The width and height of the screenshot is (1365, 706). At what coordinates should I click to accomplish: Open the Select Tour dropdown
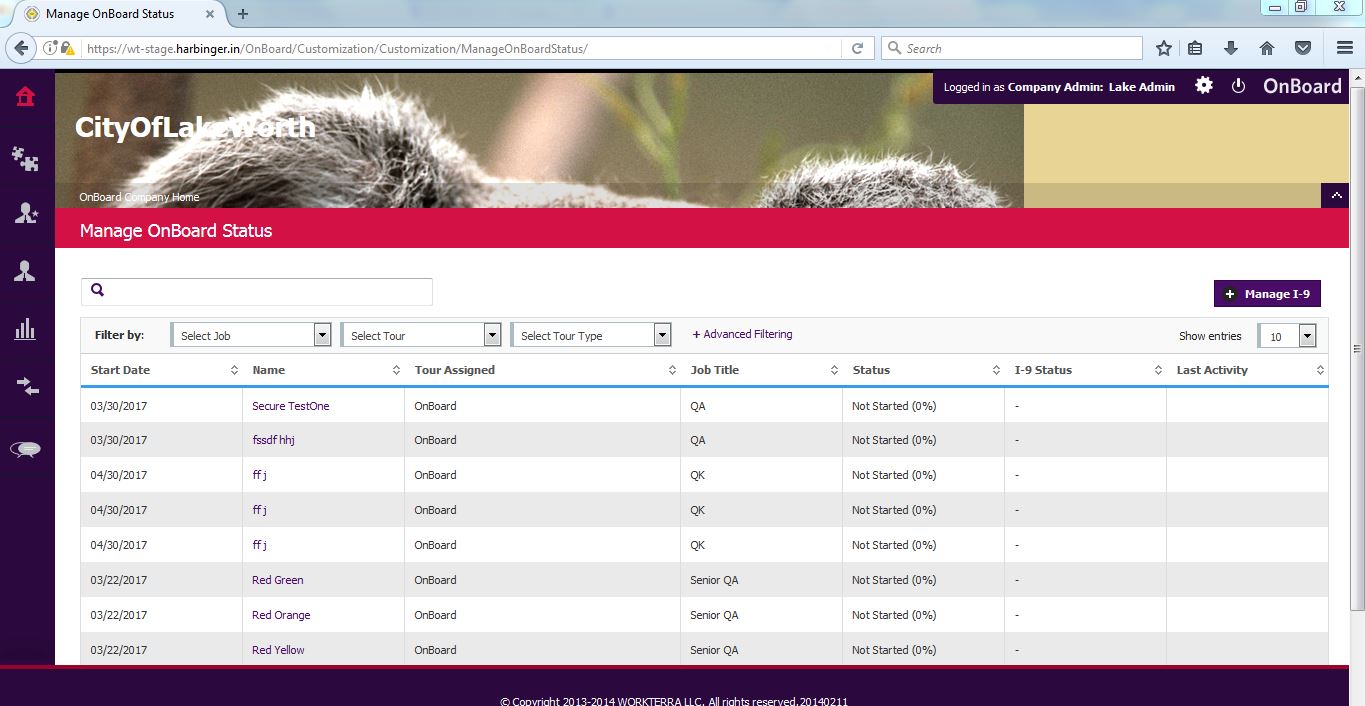click(x=421, y=336)
